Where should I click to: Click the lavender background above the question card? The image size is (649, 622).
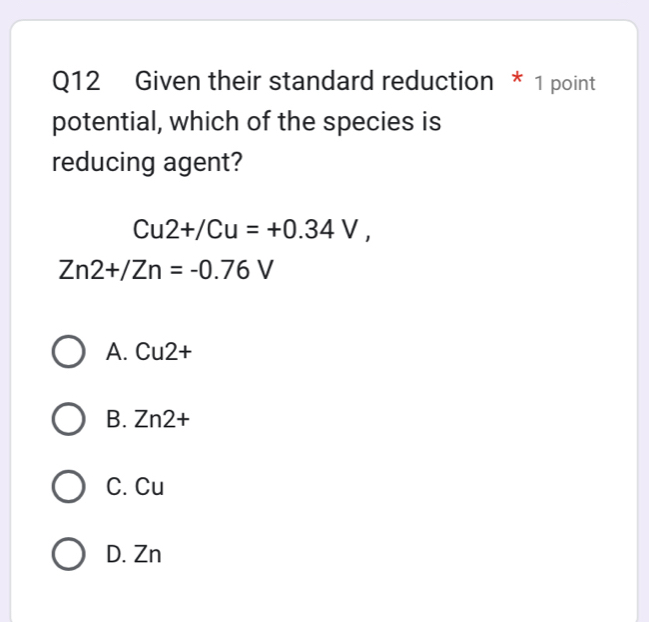click(324, 9)
